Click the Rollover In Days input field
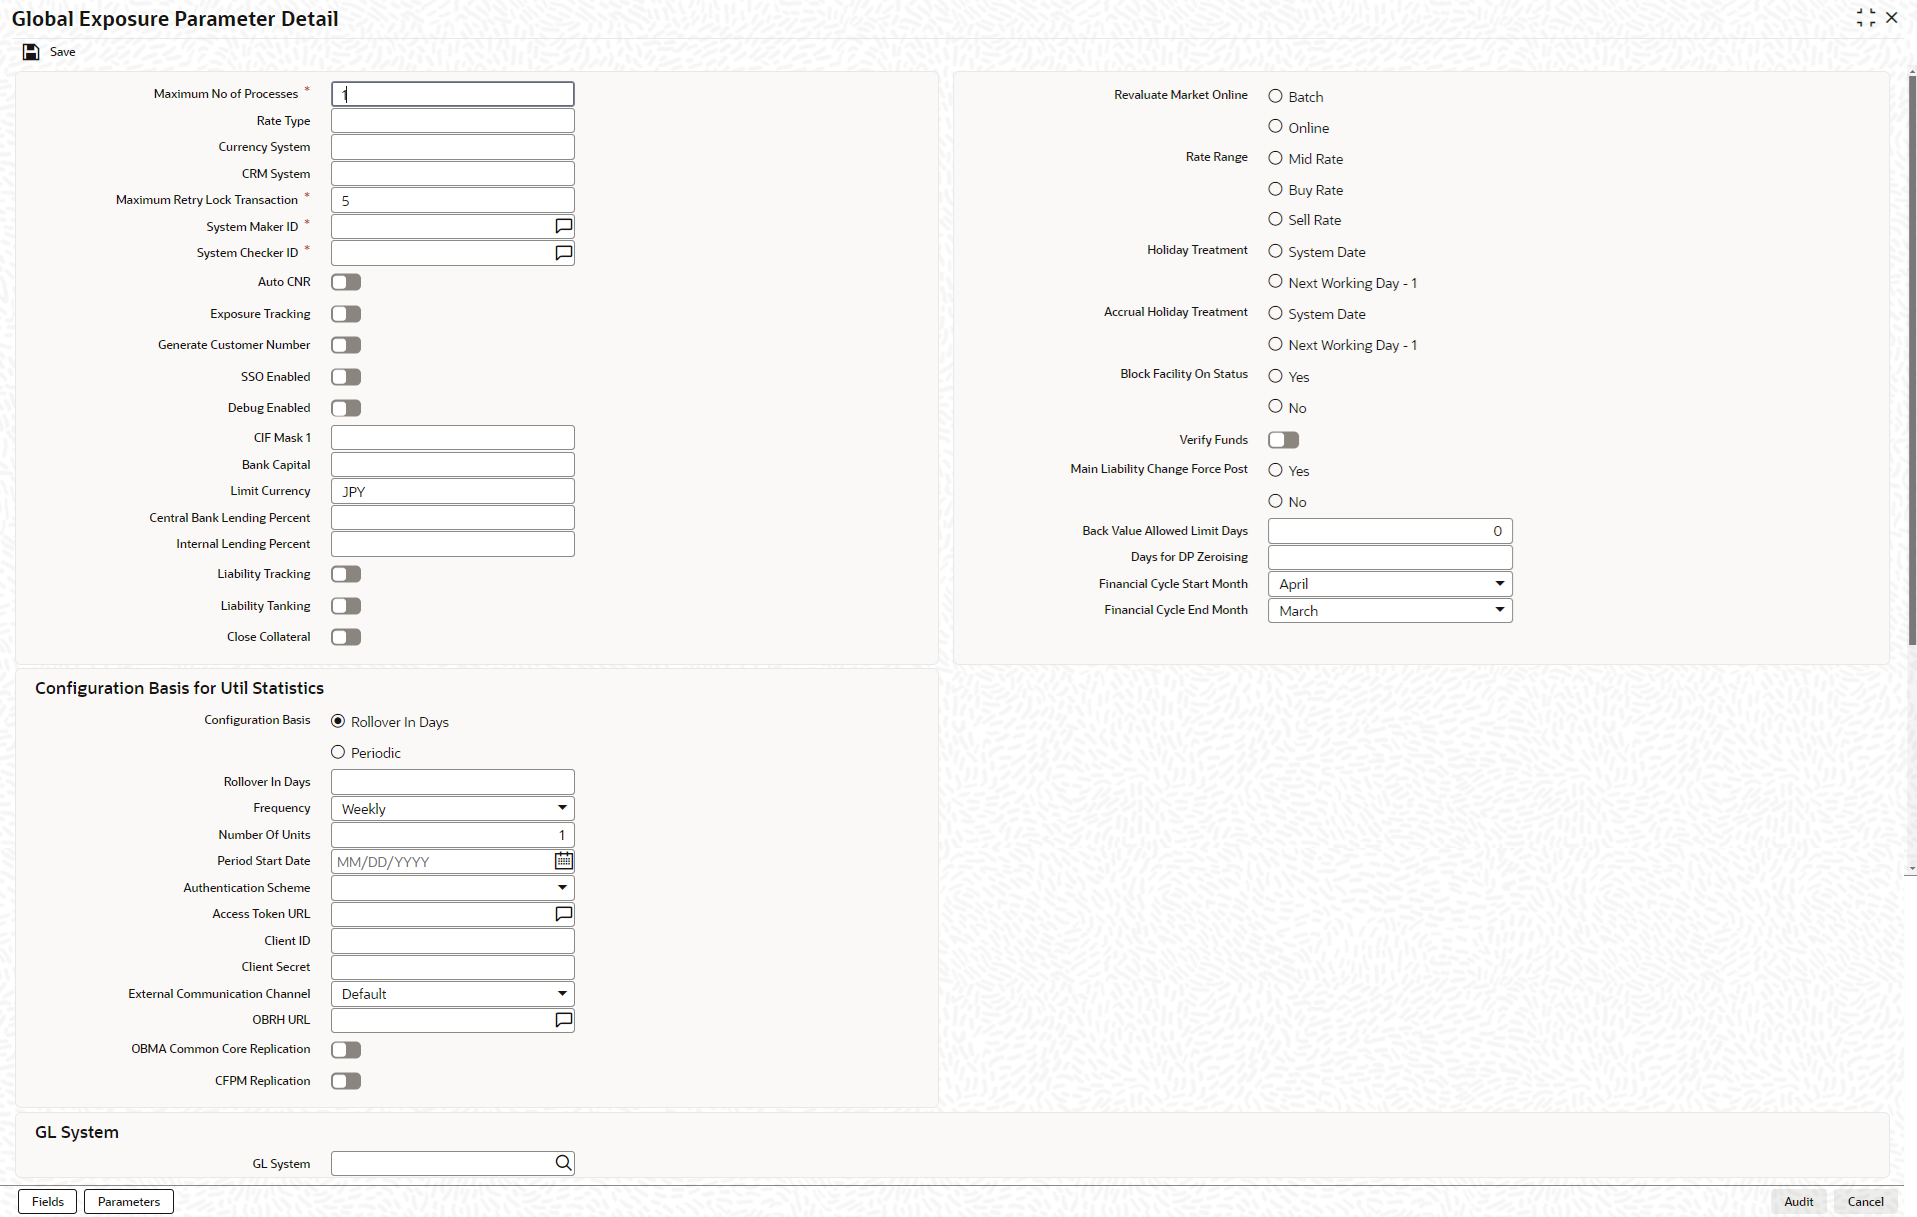The image size is (1917, 1217). [453, 782]
